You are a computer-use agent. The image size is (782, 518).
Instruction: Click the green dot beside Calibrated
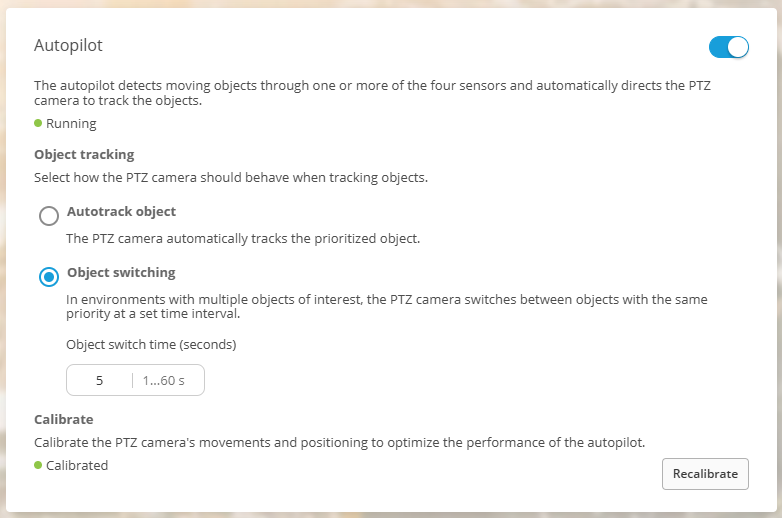[38, 465]
